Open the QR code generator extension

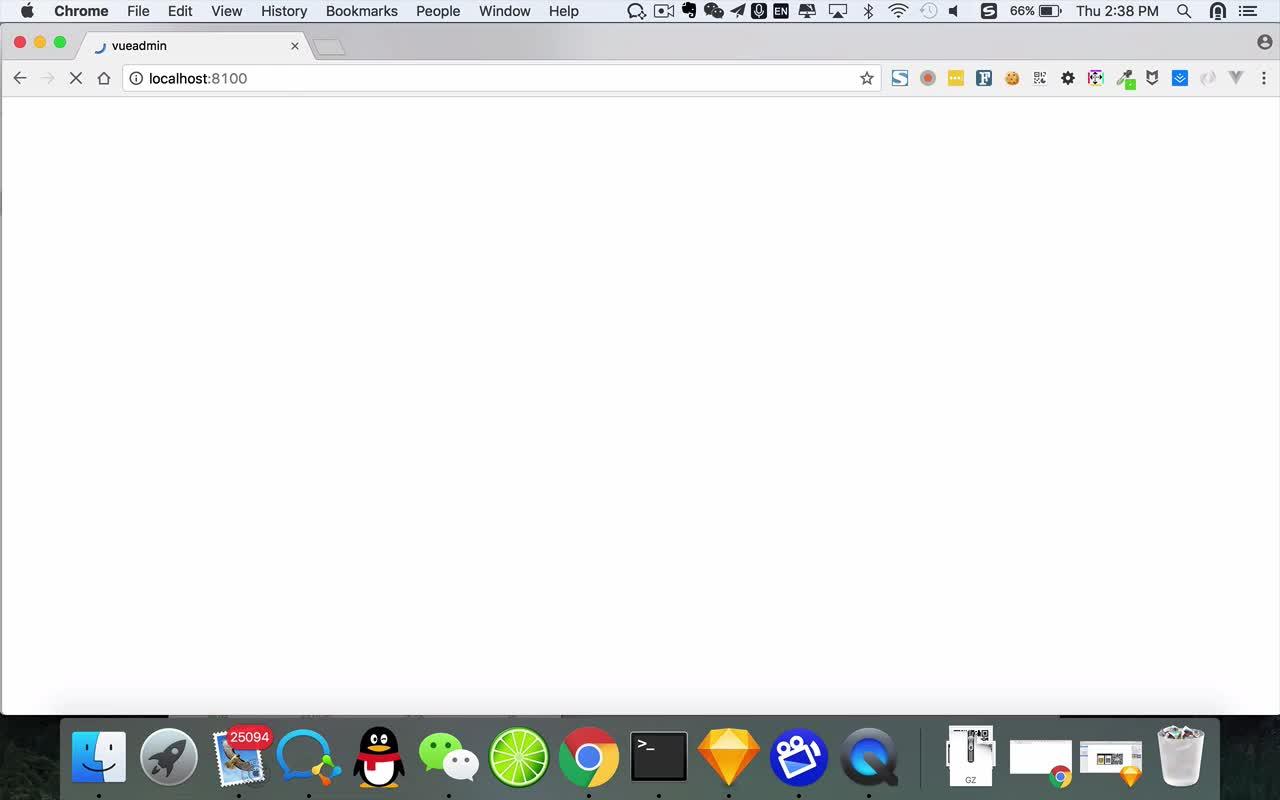[x=1040, y=78]
